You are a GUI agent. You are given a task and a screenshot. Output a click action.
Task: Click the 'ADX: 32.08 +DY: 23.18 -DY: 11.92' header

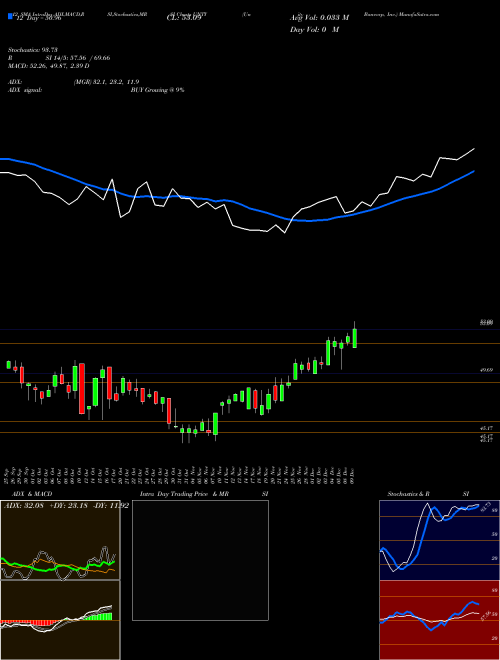click(x=66, y=505)
